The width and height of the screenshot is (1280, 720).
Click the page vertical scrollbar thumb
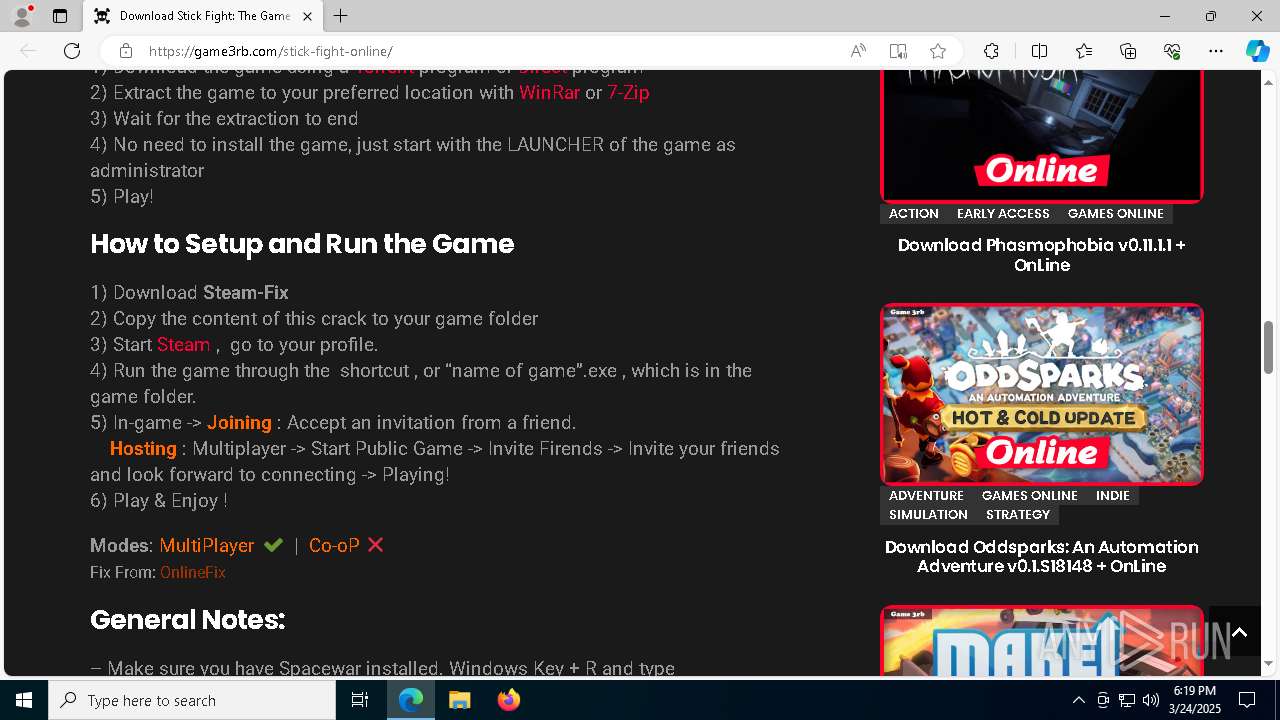pyautogui.click(x=1269, y=347)
